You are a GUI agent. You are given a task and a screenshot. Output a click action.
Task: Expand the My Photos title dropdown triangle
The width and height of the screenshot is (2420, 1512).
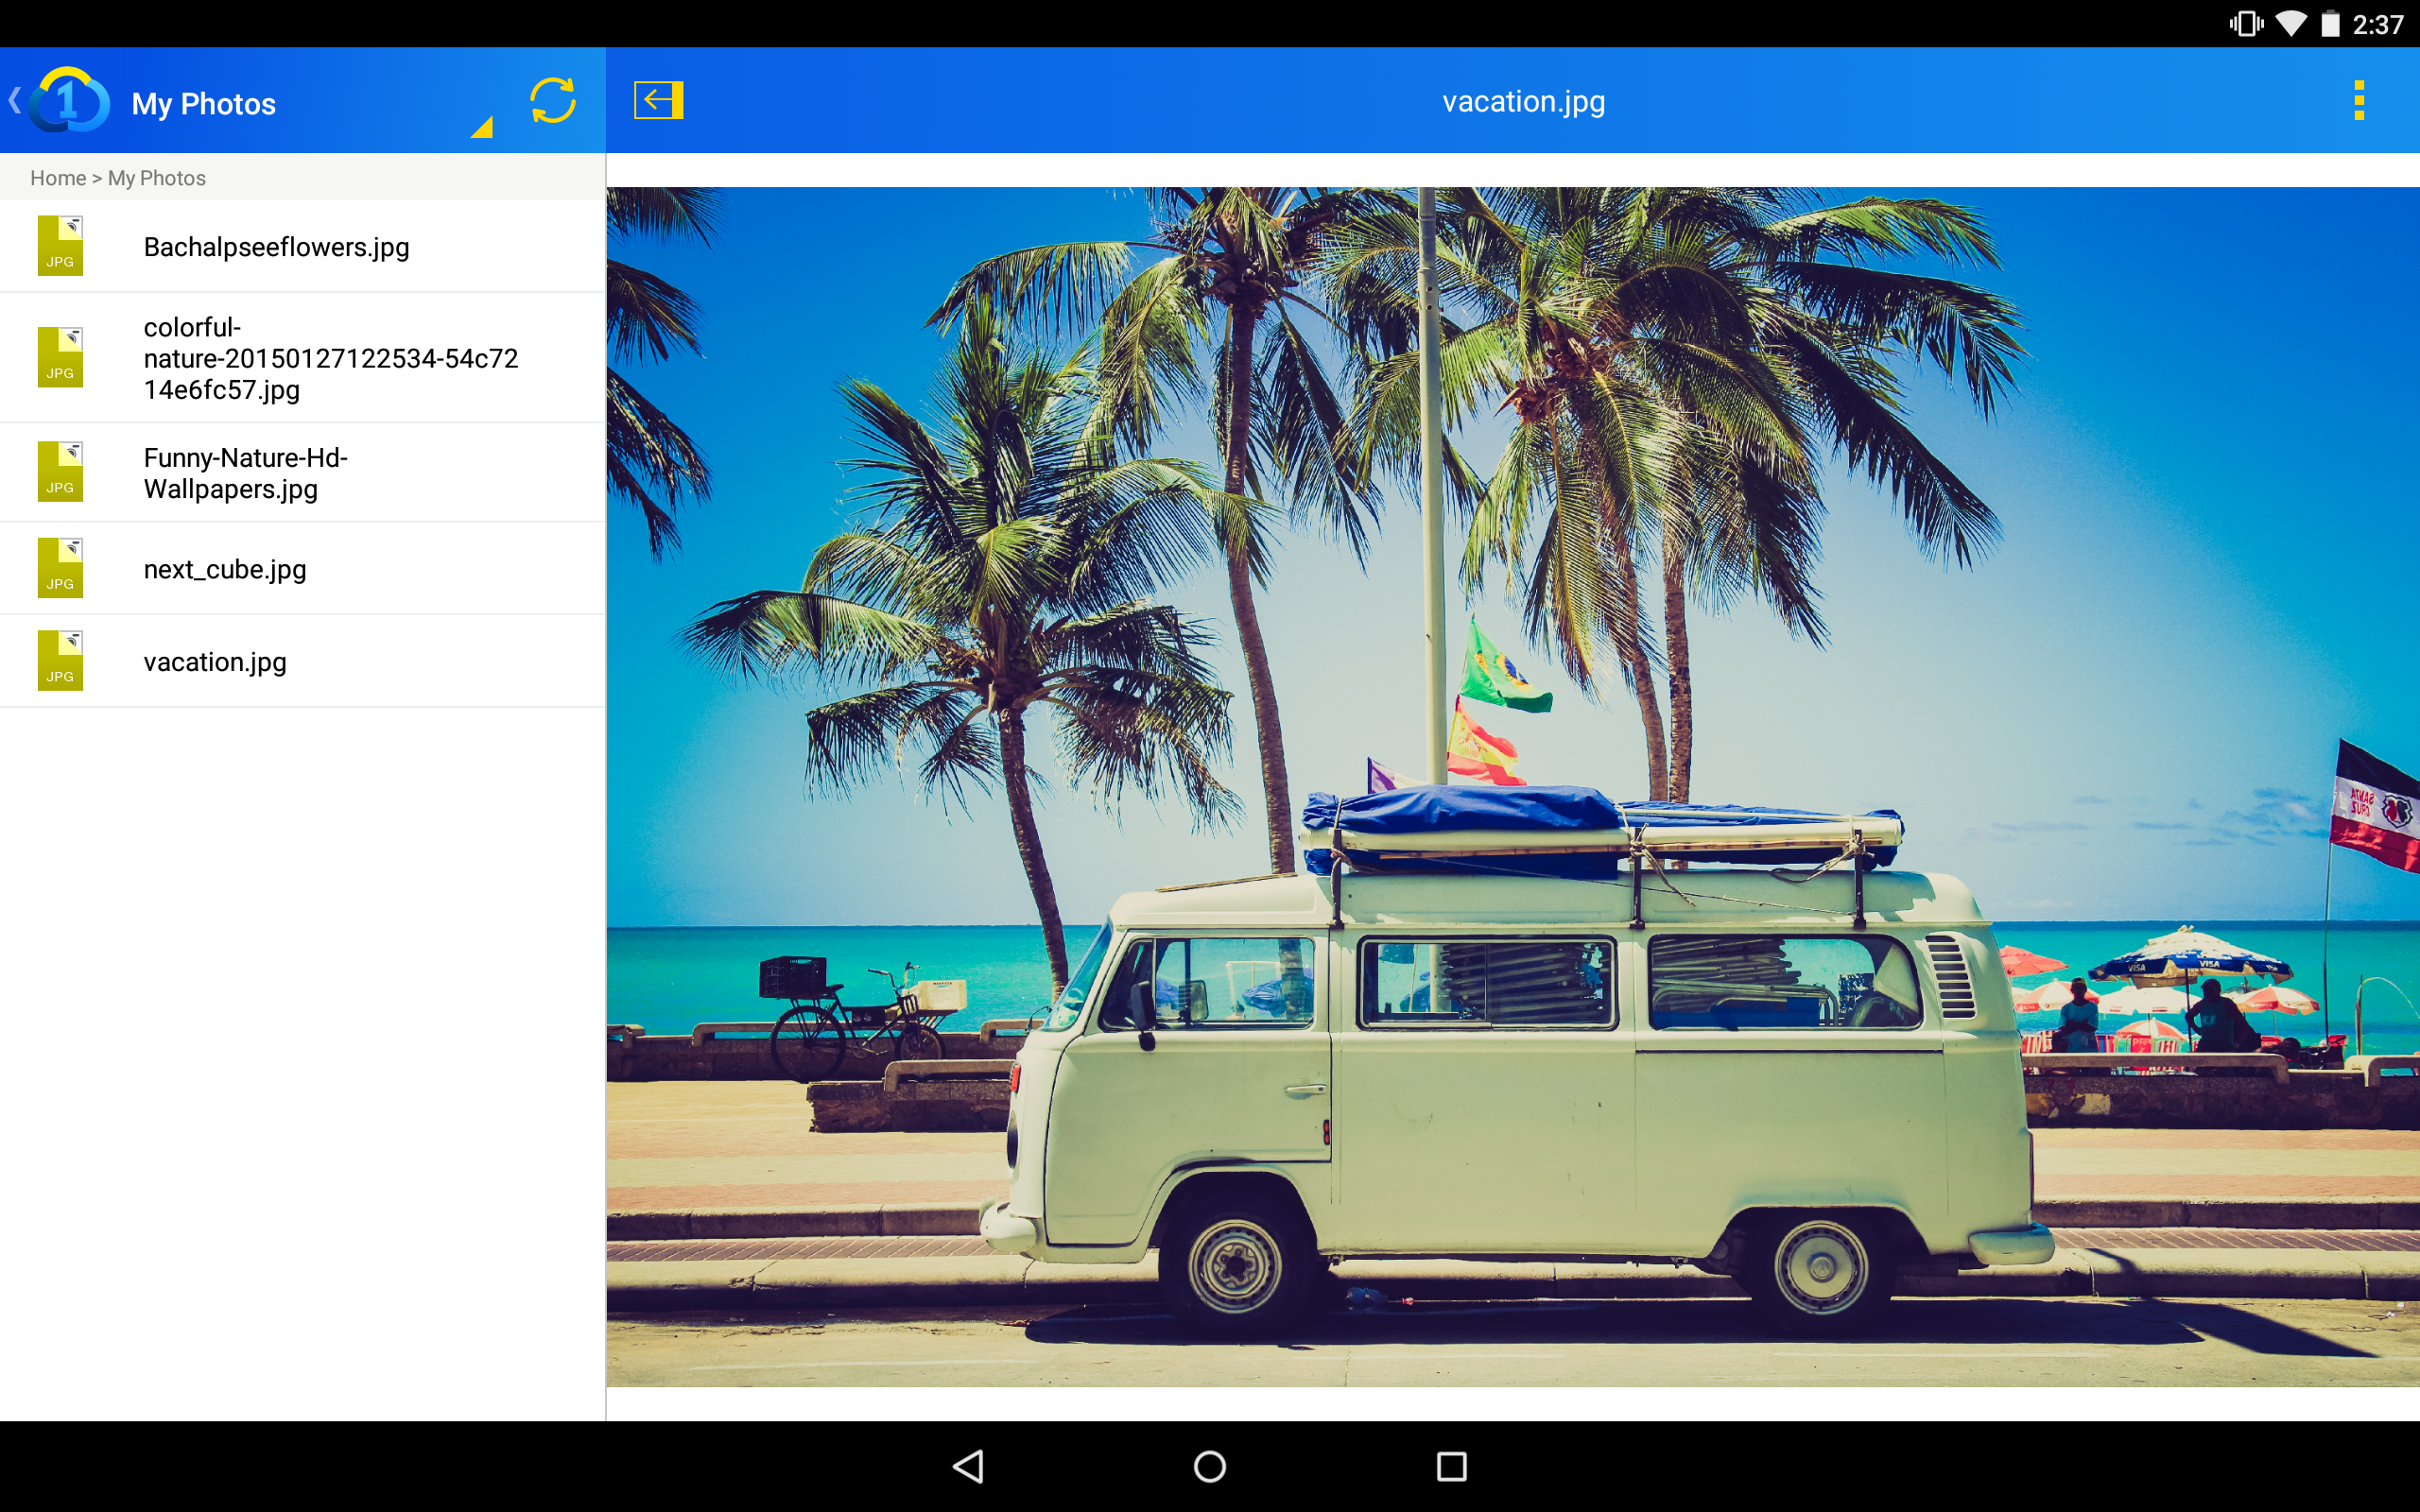(482, 127)
